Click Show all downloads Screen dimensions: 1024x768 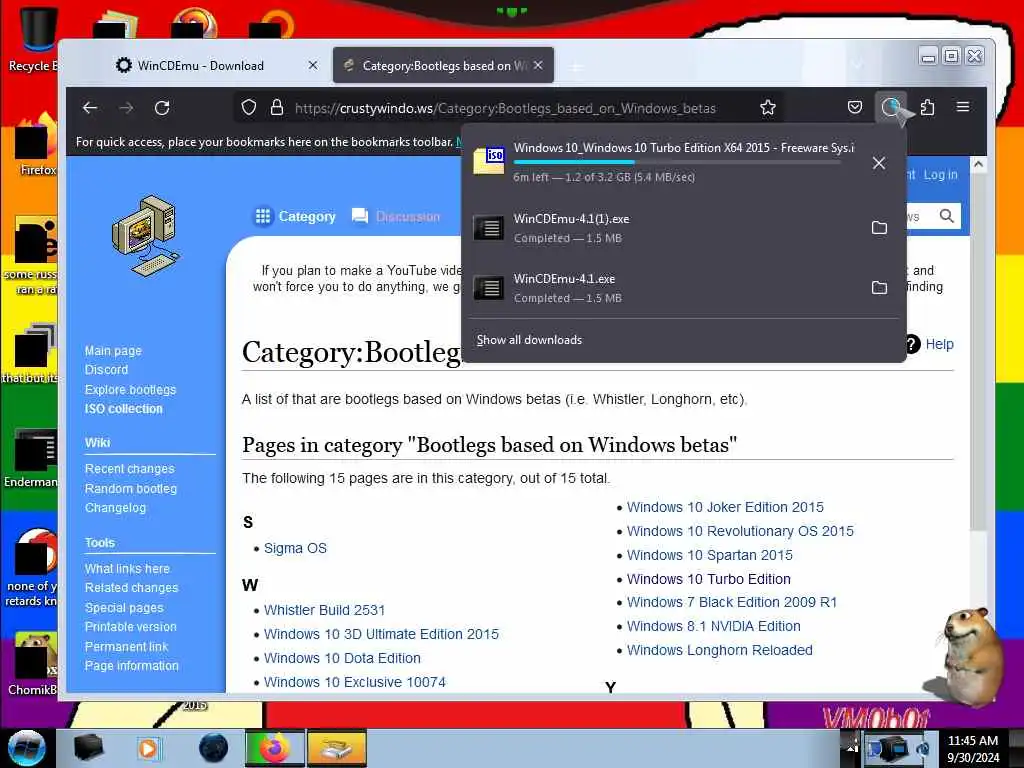click(529, 340)
